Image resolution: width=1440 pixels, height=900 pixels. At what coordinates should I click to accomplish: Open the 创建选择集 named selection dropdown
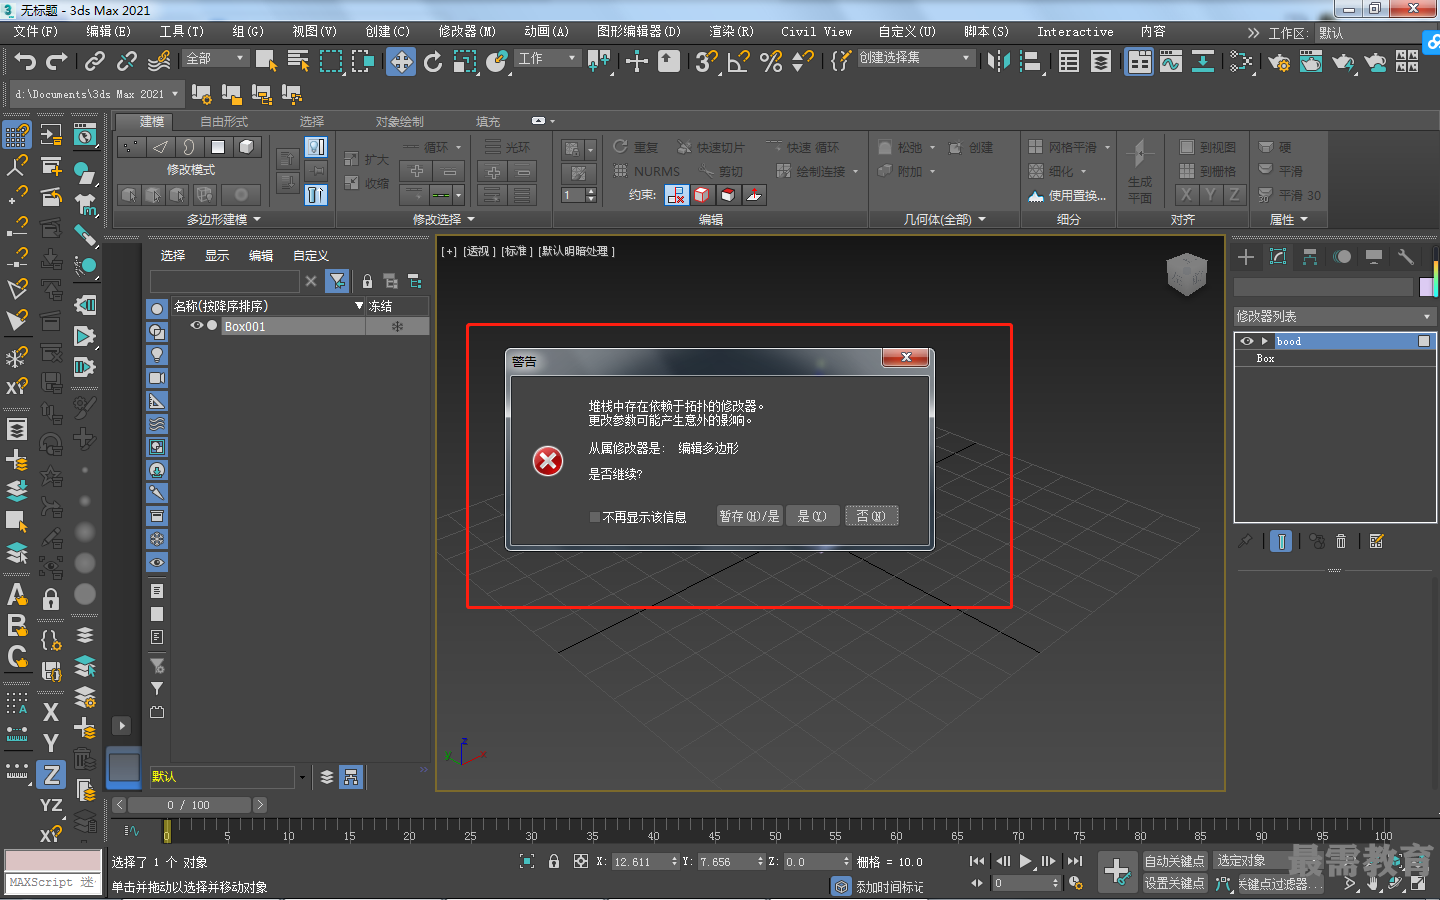pyautogui.click(x=915, y=58)
